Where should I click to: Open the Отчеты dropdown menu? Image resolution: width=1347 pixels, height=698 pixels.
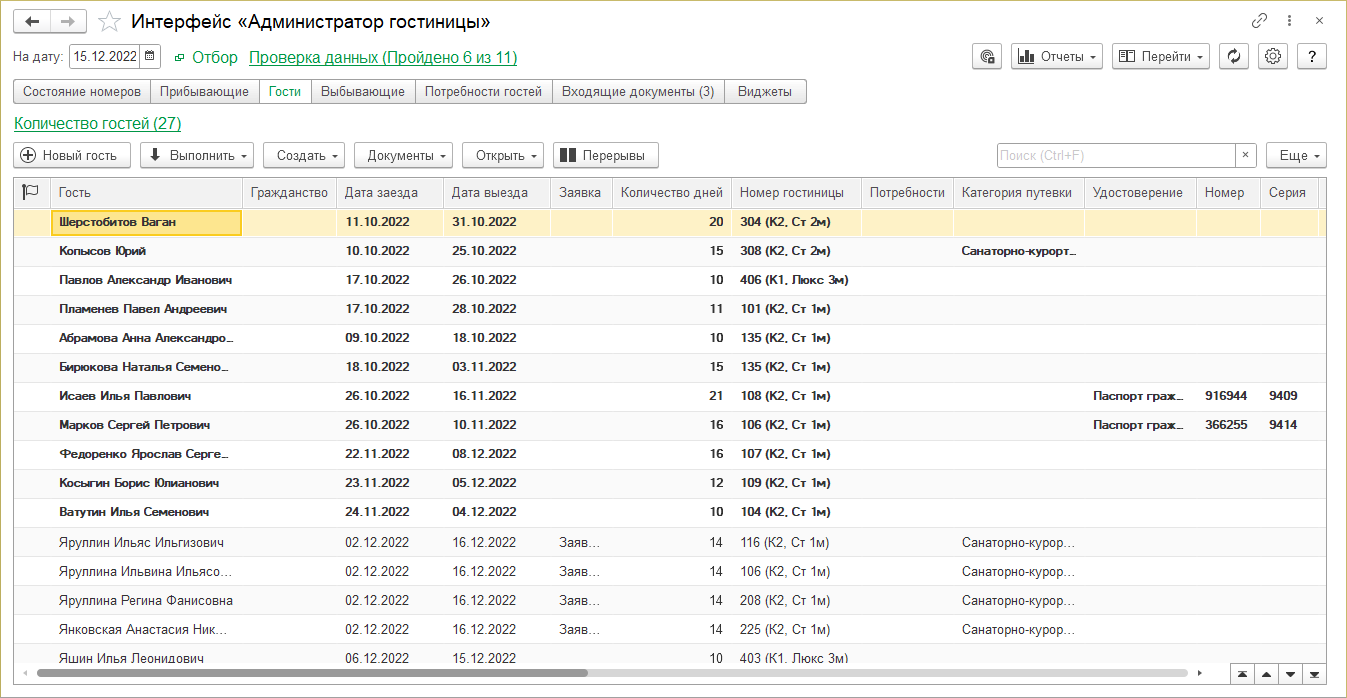[x=1057, y=57]
